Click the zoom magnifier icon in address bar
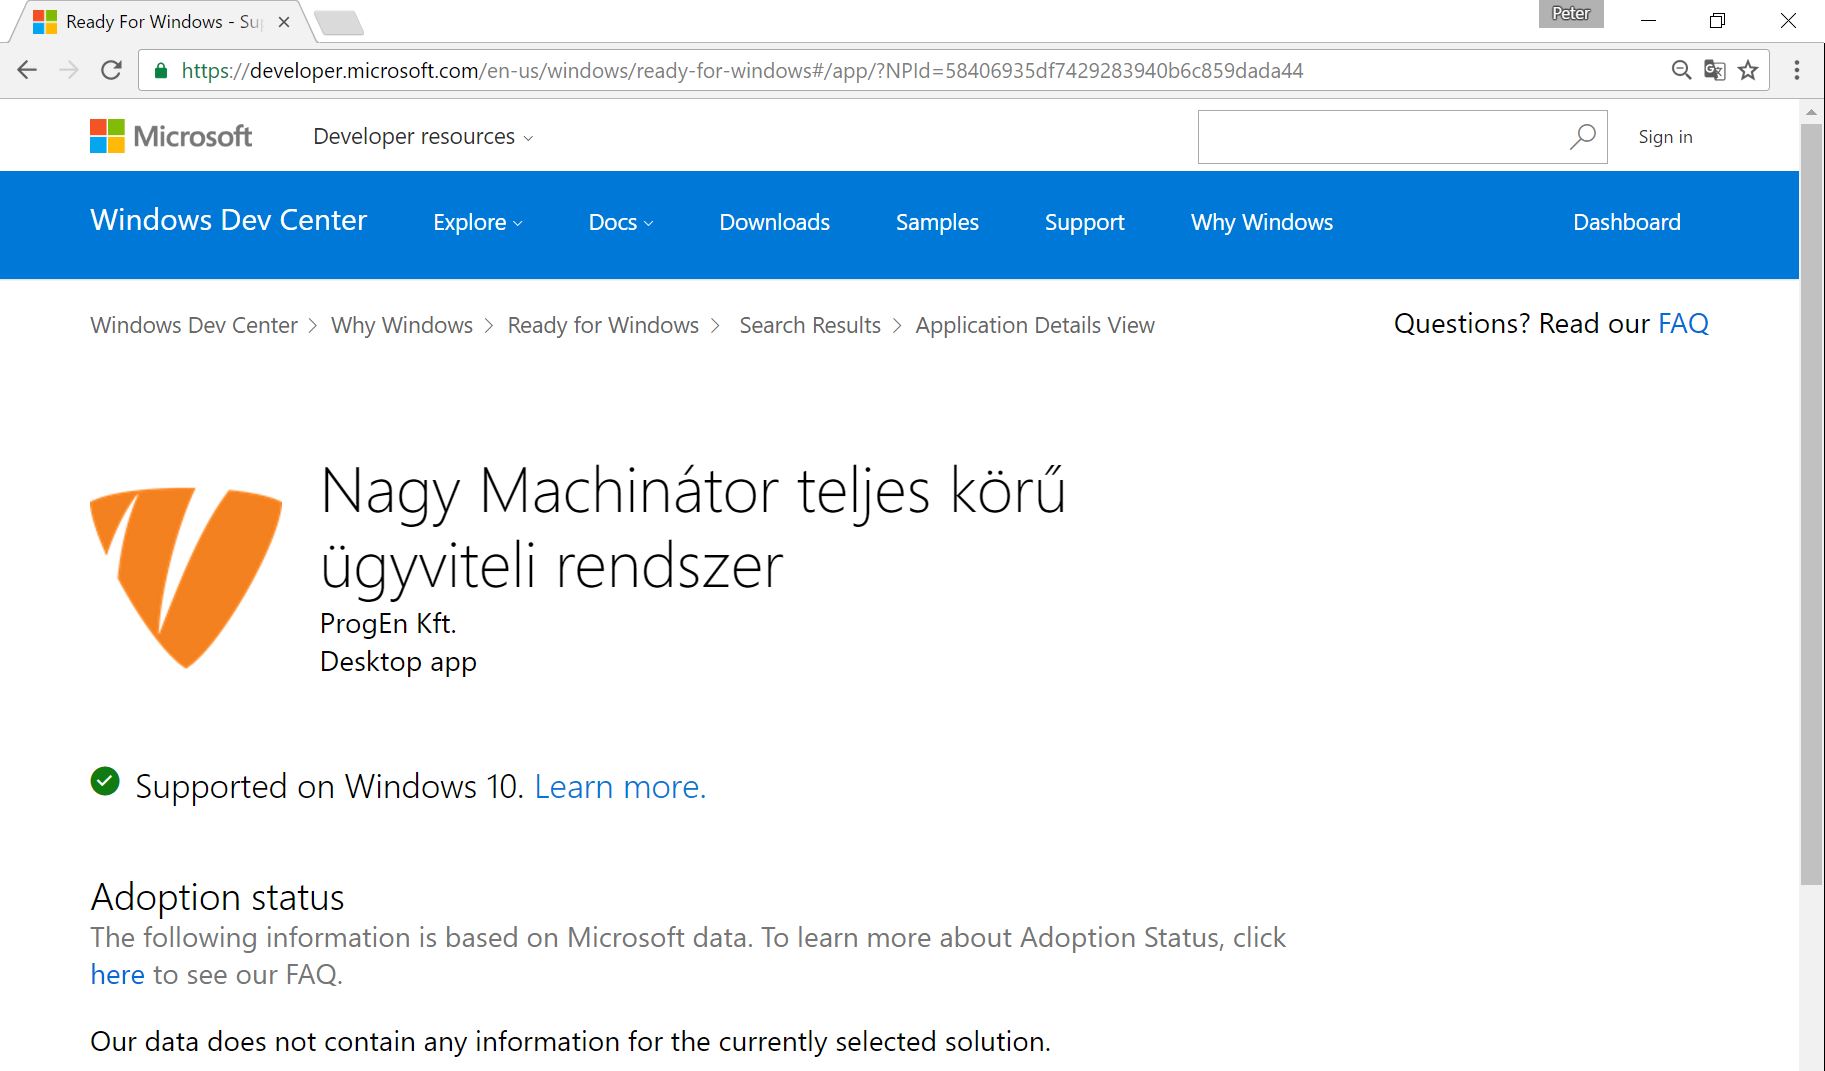 click(x=1681, y=70)
